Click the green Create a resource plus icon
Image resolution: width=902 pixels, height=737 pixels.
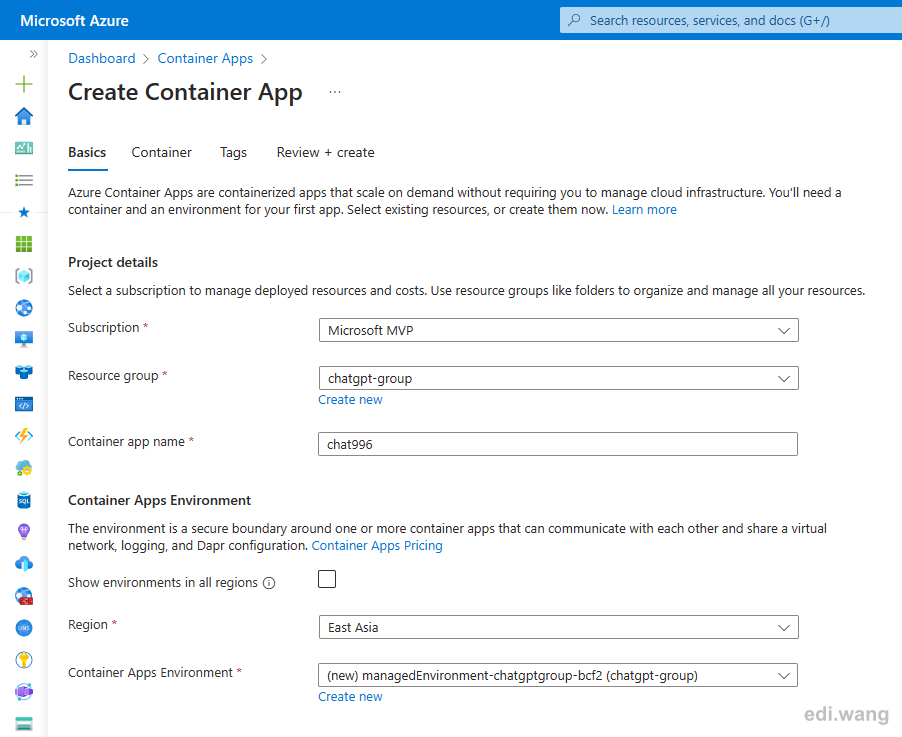click(24, 85)
